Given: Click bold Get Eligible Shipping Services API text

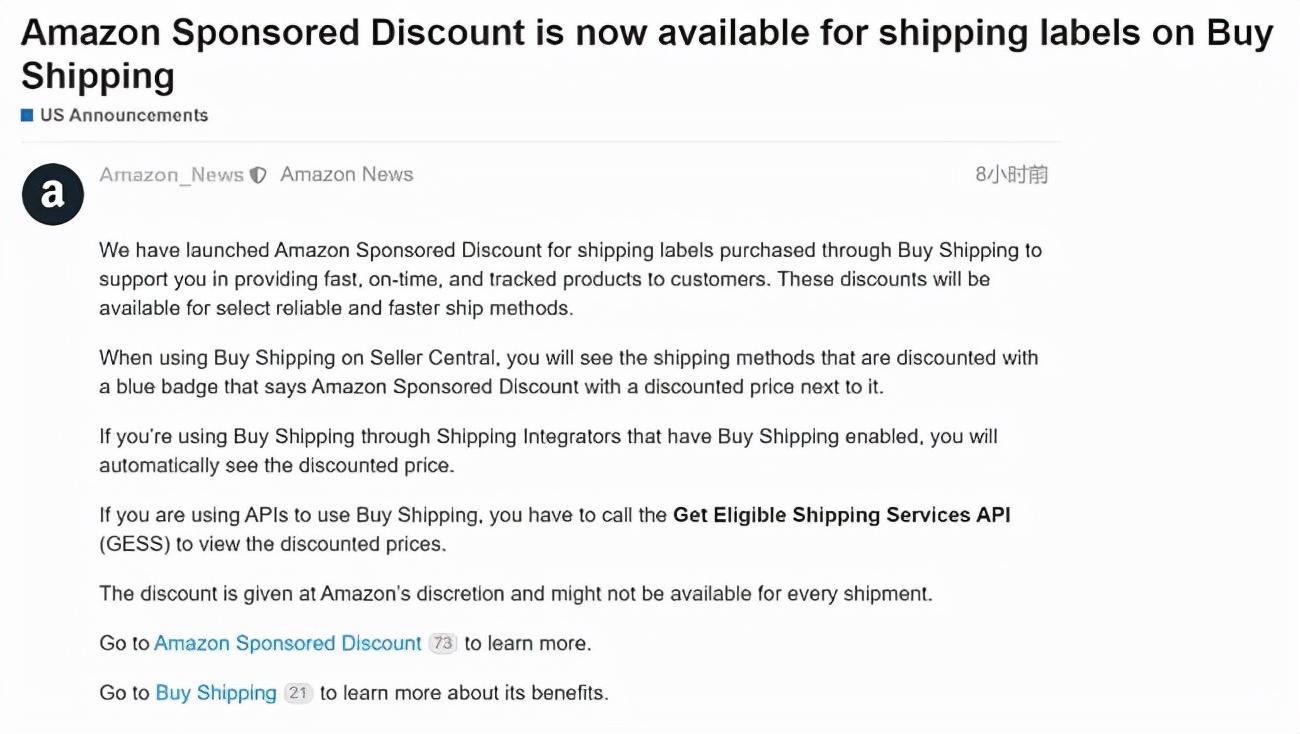Looking at the screenshot, I should 842,515.
